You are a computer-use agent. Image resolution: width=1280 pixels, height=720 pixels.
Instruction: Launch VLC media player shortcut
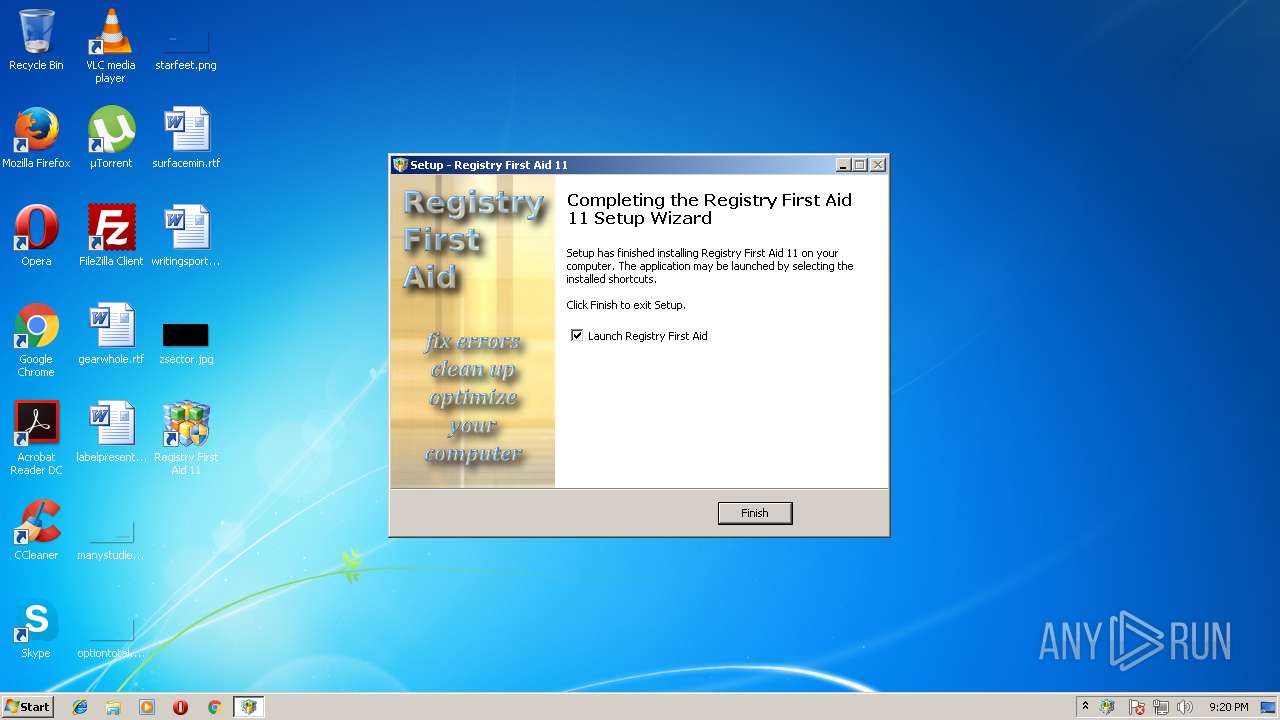(110, 46)
